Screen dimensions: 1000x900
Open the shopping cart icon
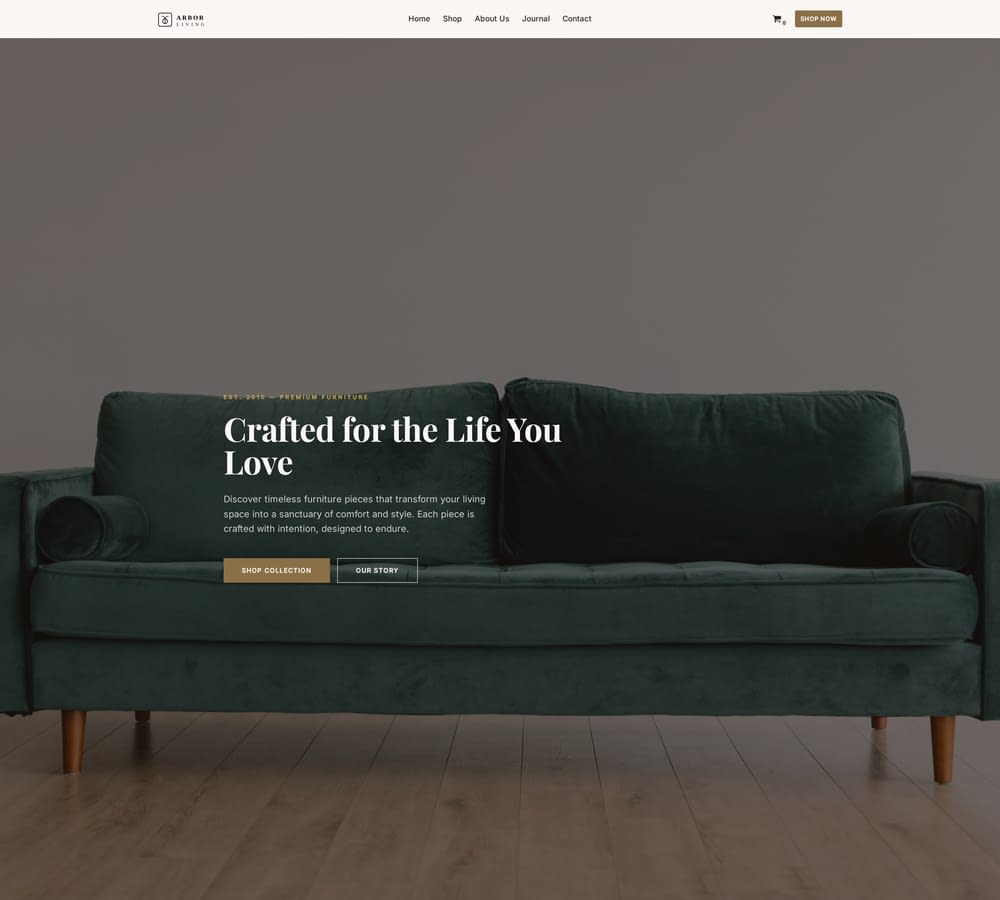(x=776, y=19)
